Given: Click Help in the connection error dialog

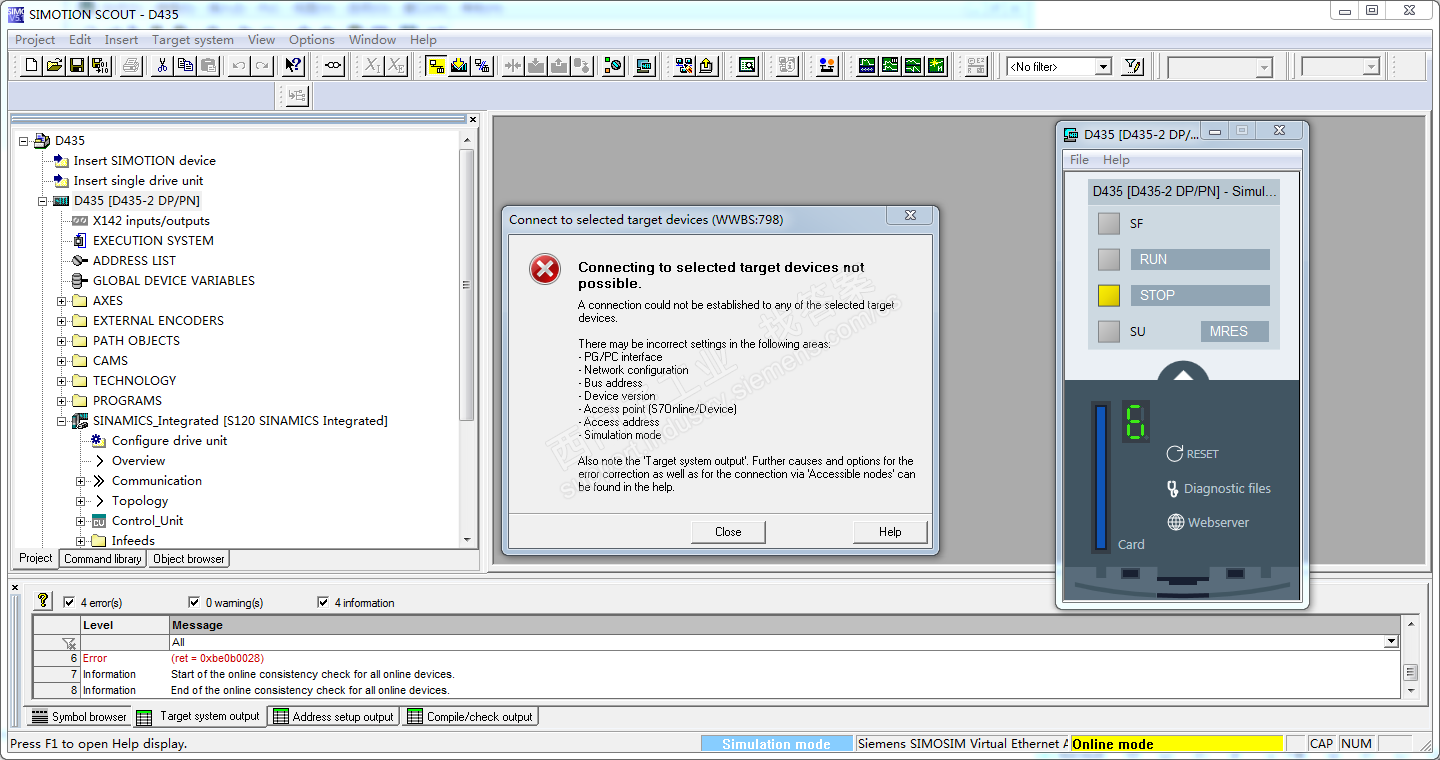Looking at the screenshot, I should point(890,532).
